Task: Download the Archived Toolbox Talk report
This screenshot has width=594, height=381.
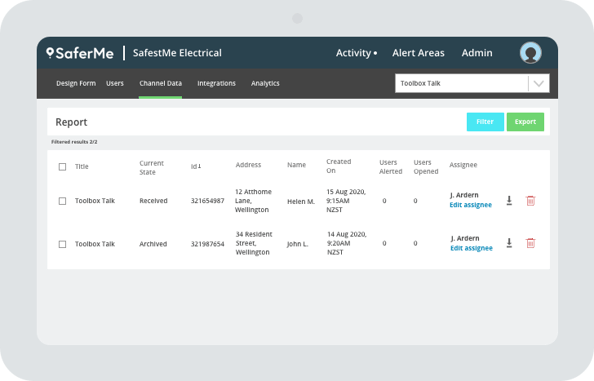Action: tap(509, 243)
